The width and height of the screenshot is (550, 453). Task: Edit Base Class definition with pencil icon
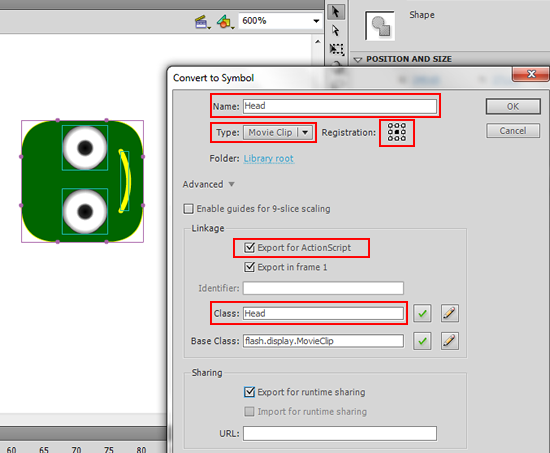(450, 341)
